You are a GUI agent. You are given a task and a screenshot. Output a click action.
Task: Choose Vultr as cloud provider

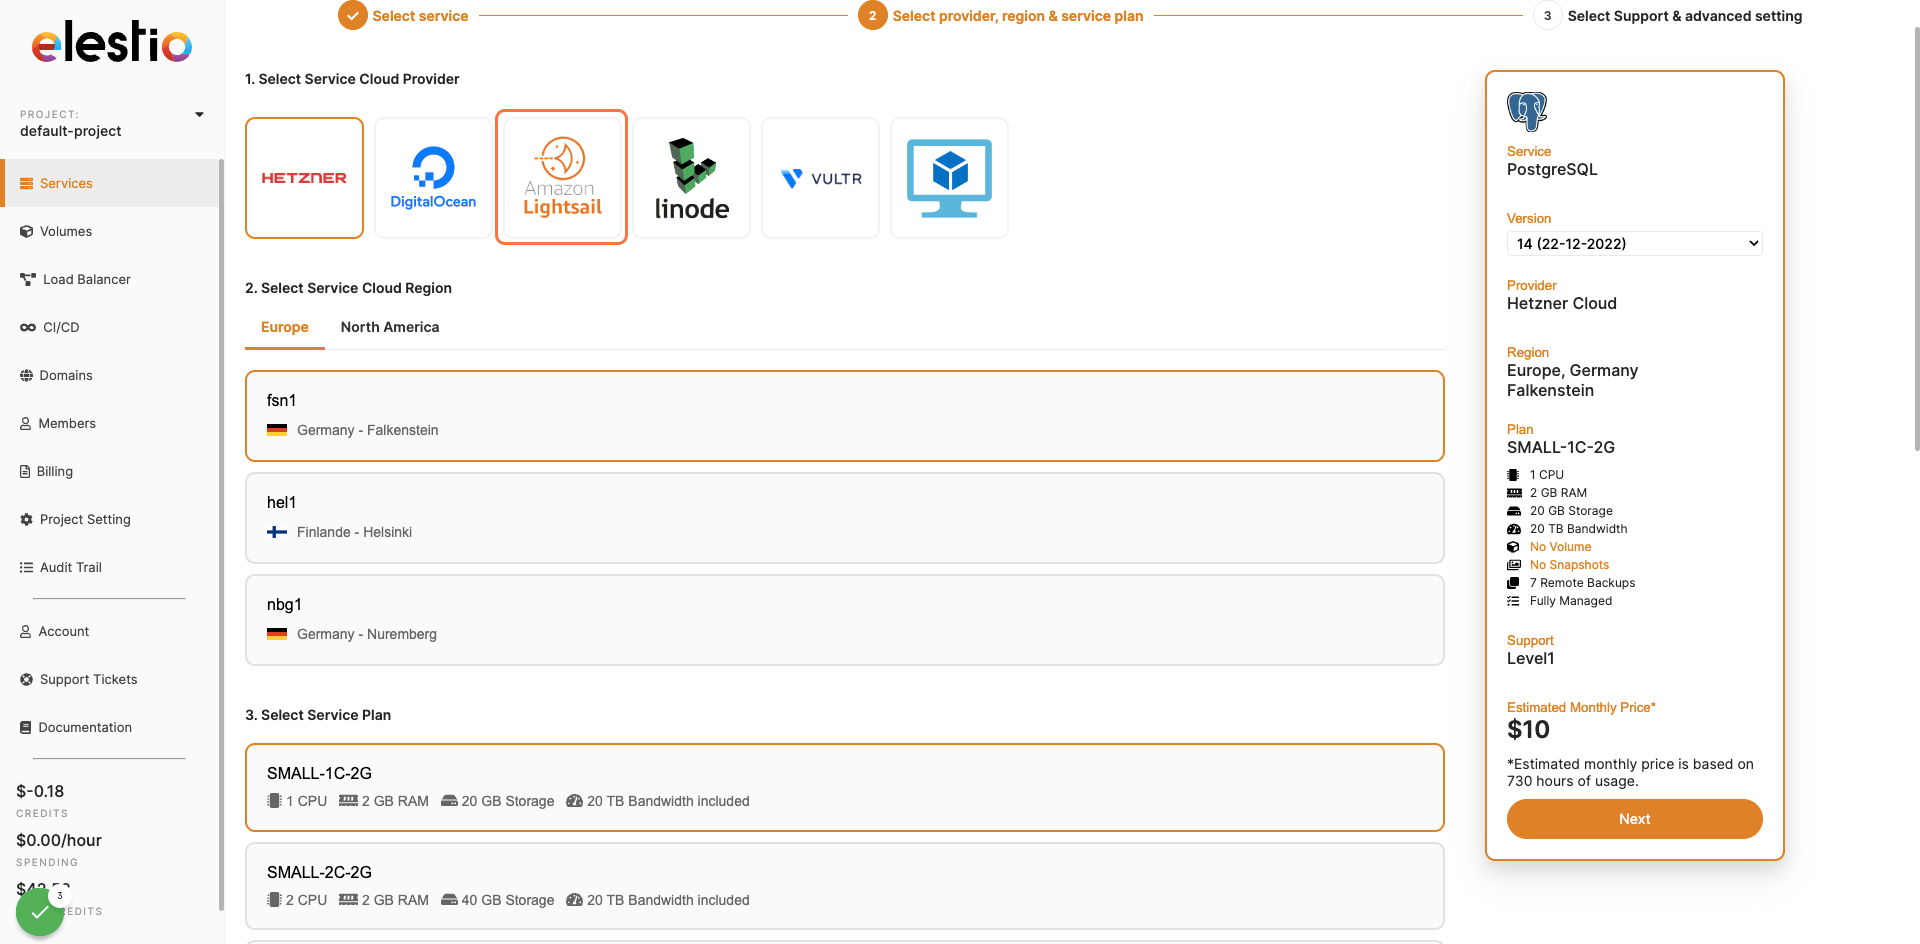[820, 178]
